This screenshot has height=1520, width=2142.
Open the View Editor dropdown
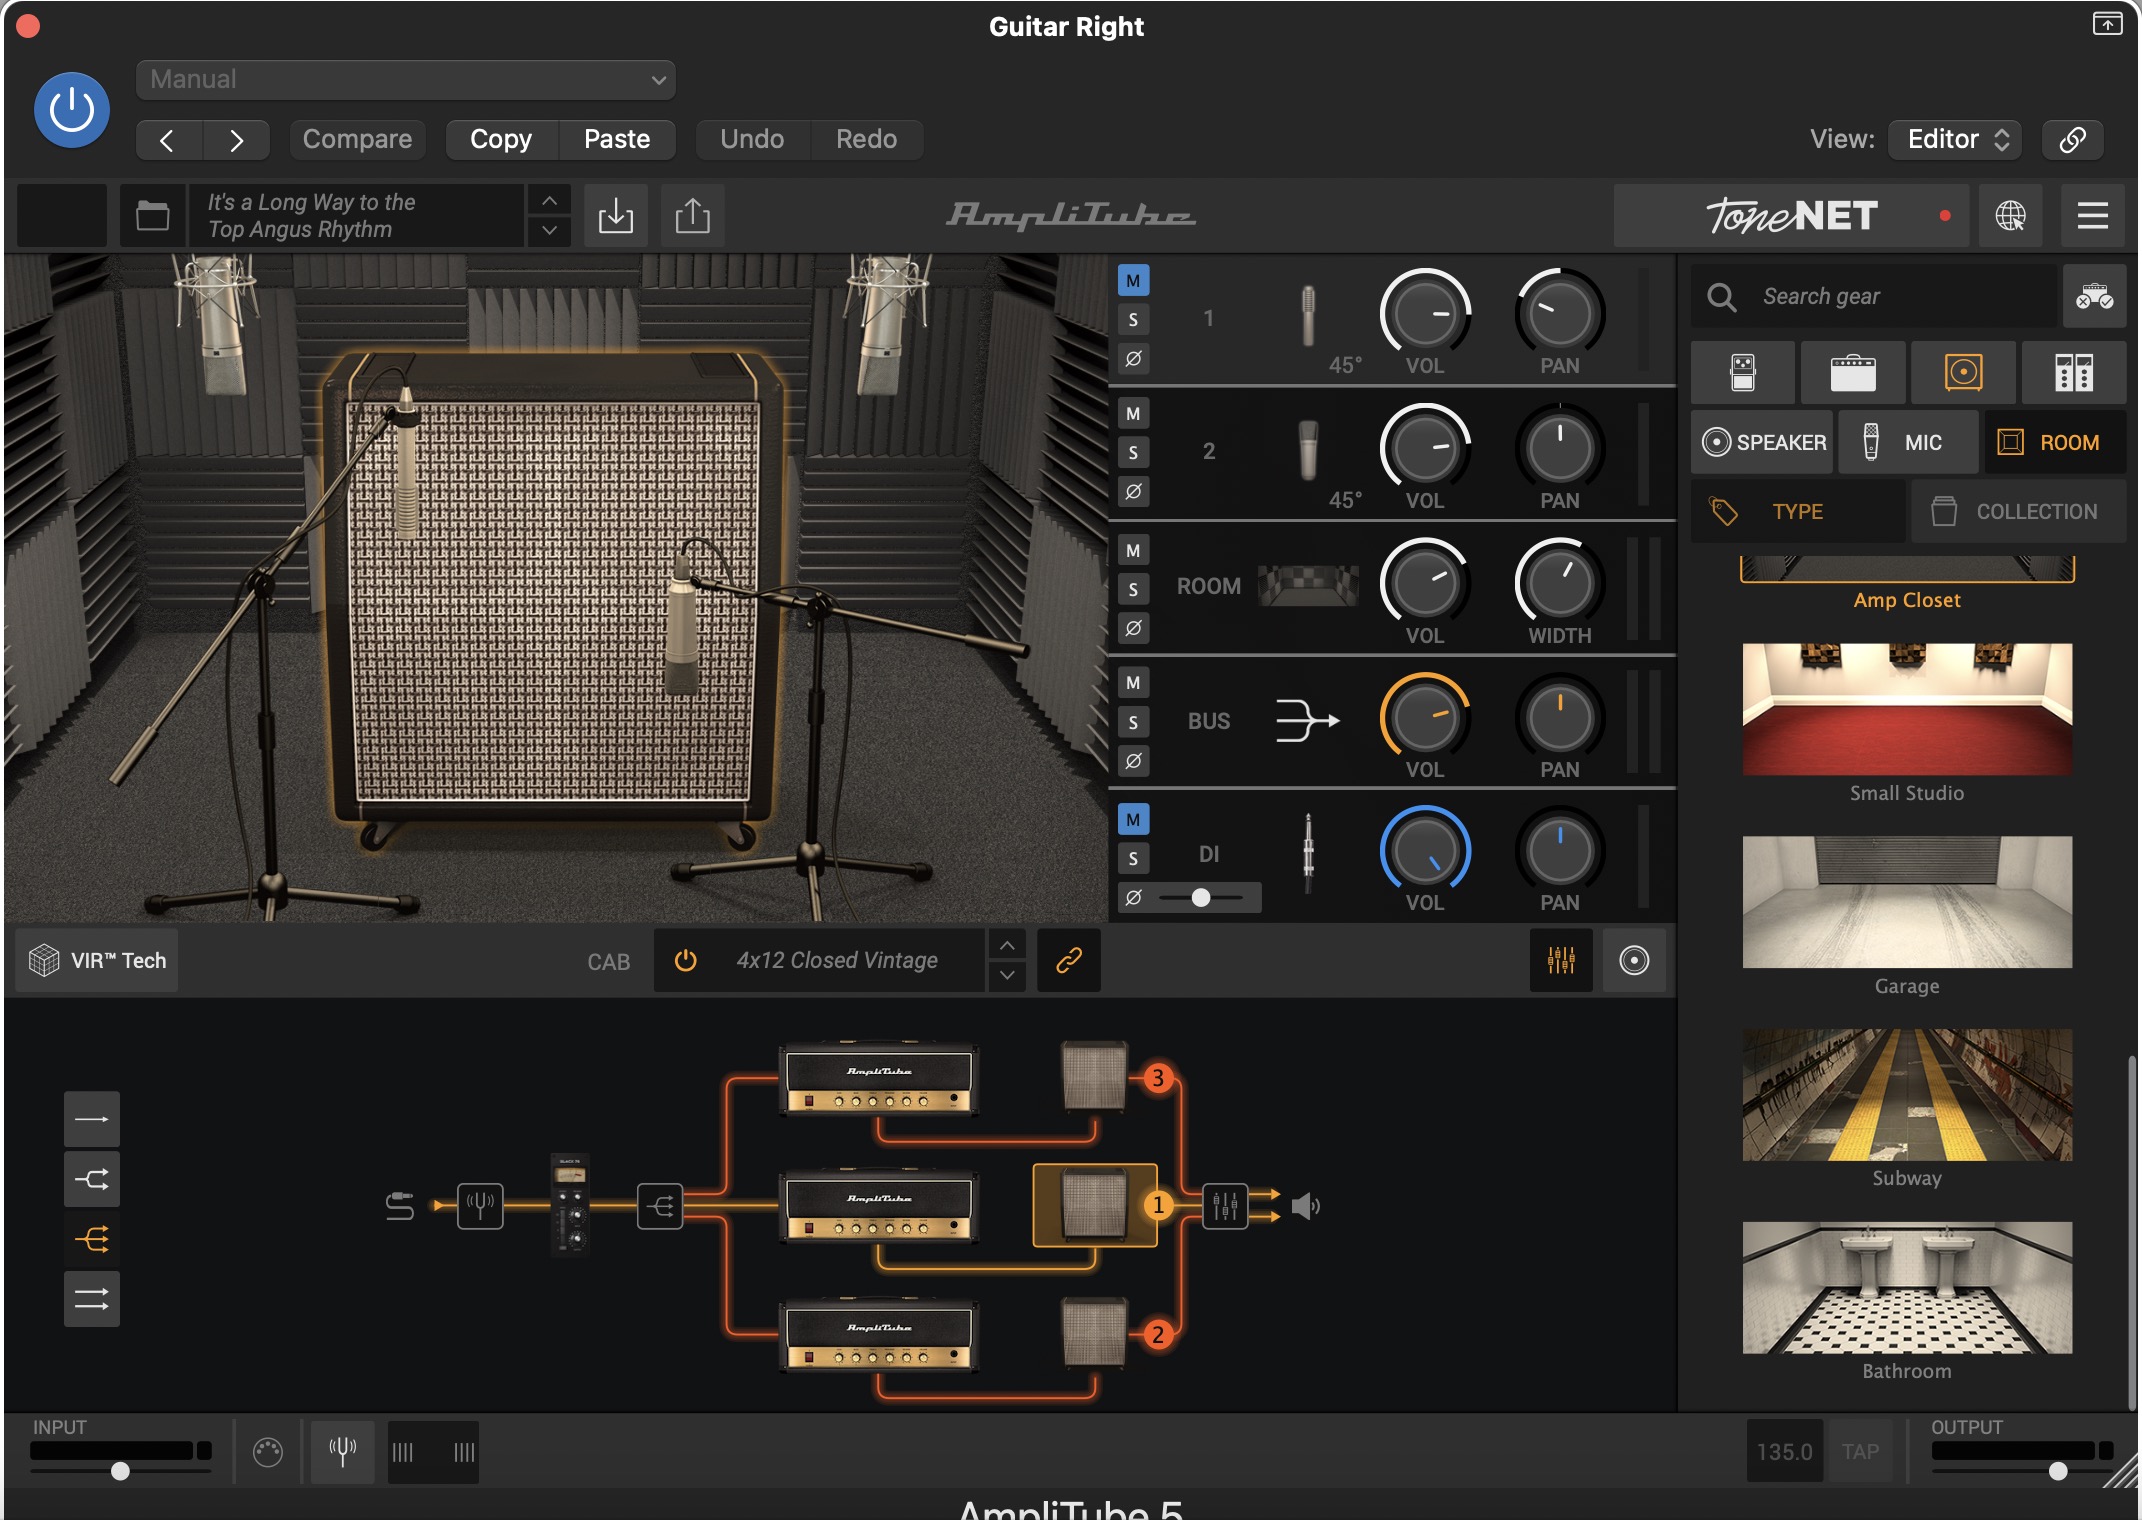click(1956, 139)
